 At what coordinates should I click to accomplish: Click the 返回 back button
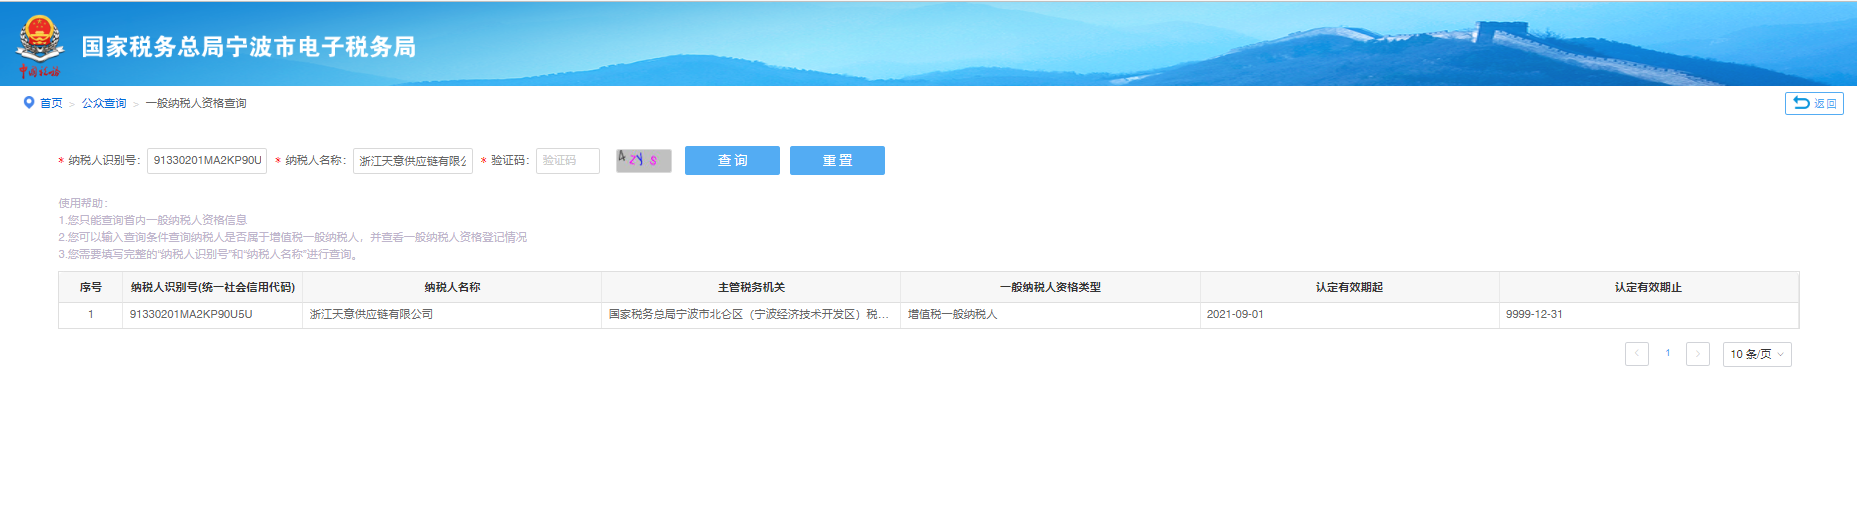click(1813, 103)
